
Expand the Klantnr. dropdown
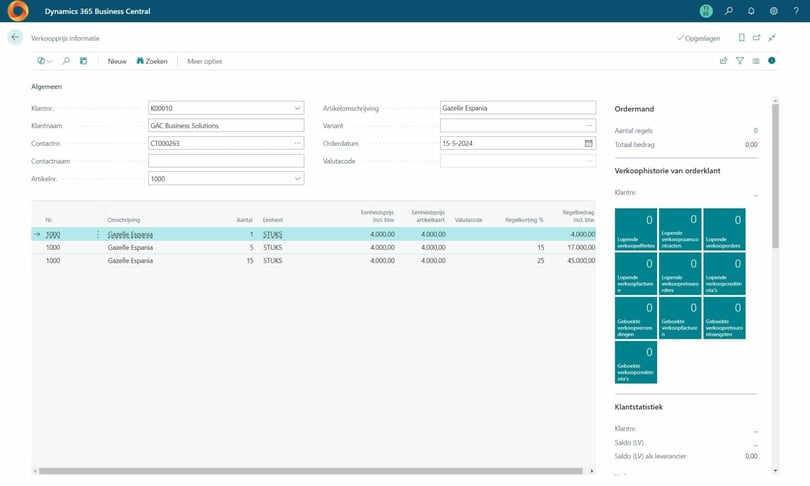[x=298, y=108]
